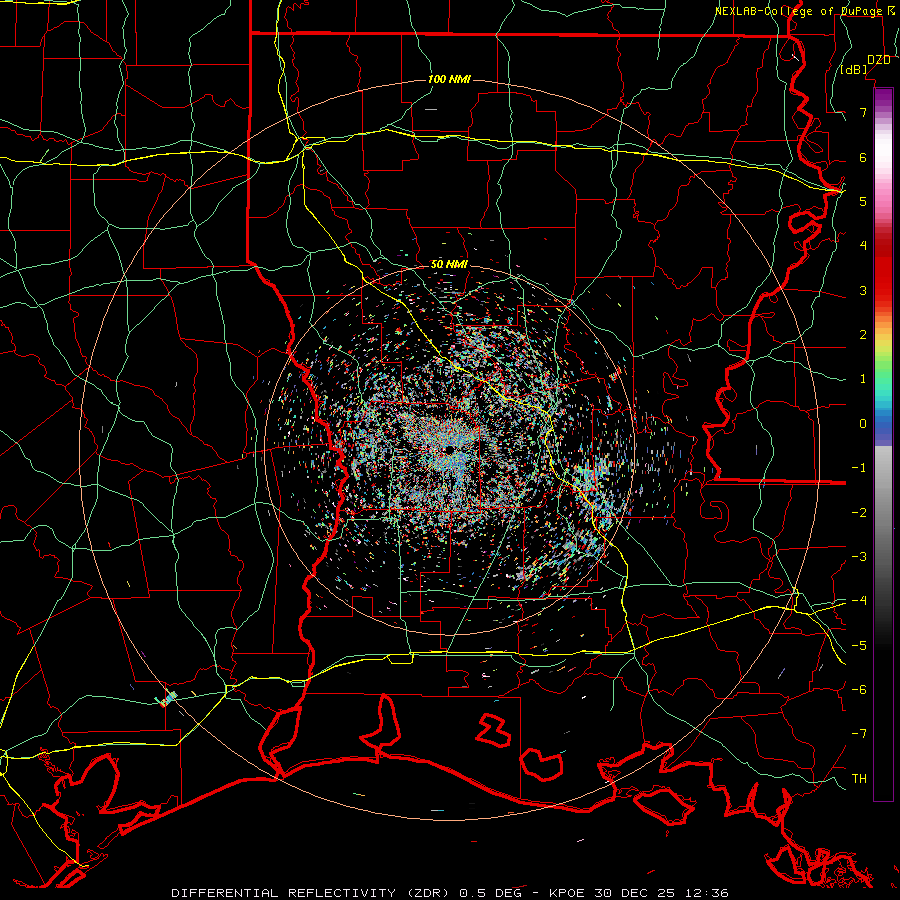Viewport: 900px width, 900px height.
Task: Click the 6 value on the color scale
Action: click(x=863, y=157)
